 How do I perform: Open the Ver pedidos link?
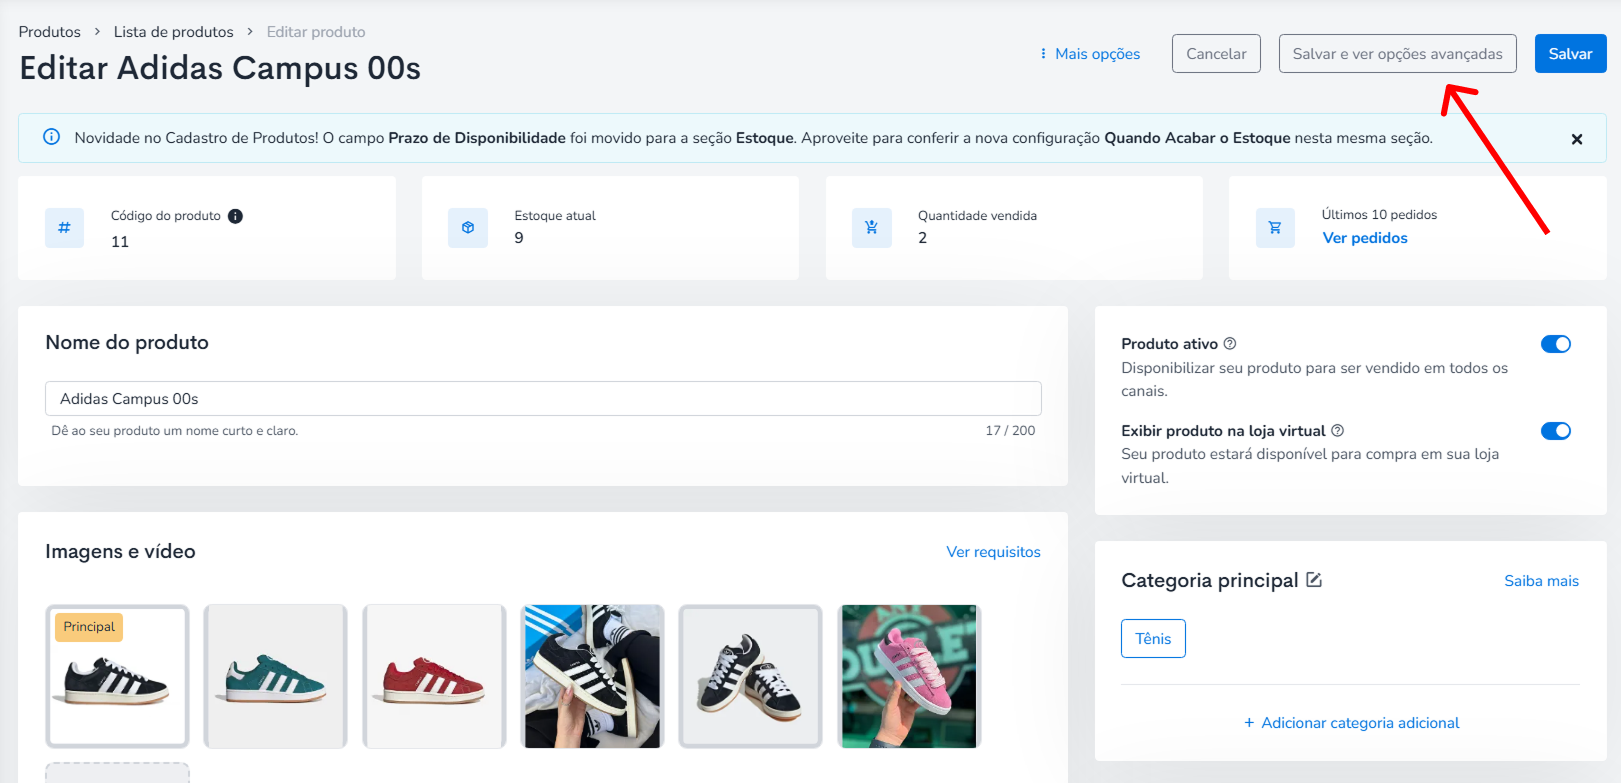[x=1365, y=238]
